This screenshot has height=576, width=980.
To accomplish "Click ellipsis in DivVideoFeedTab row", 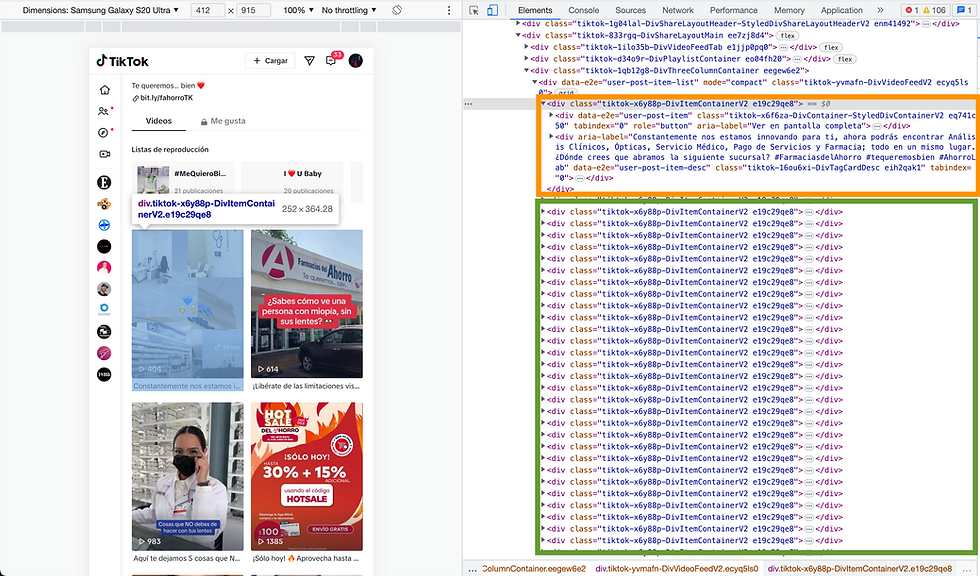I will (x=783, y=47).
